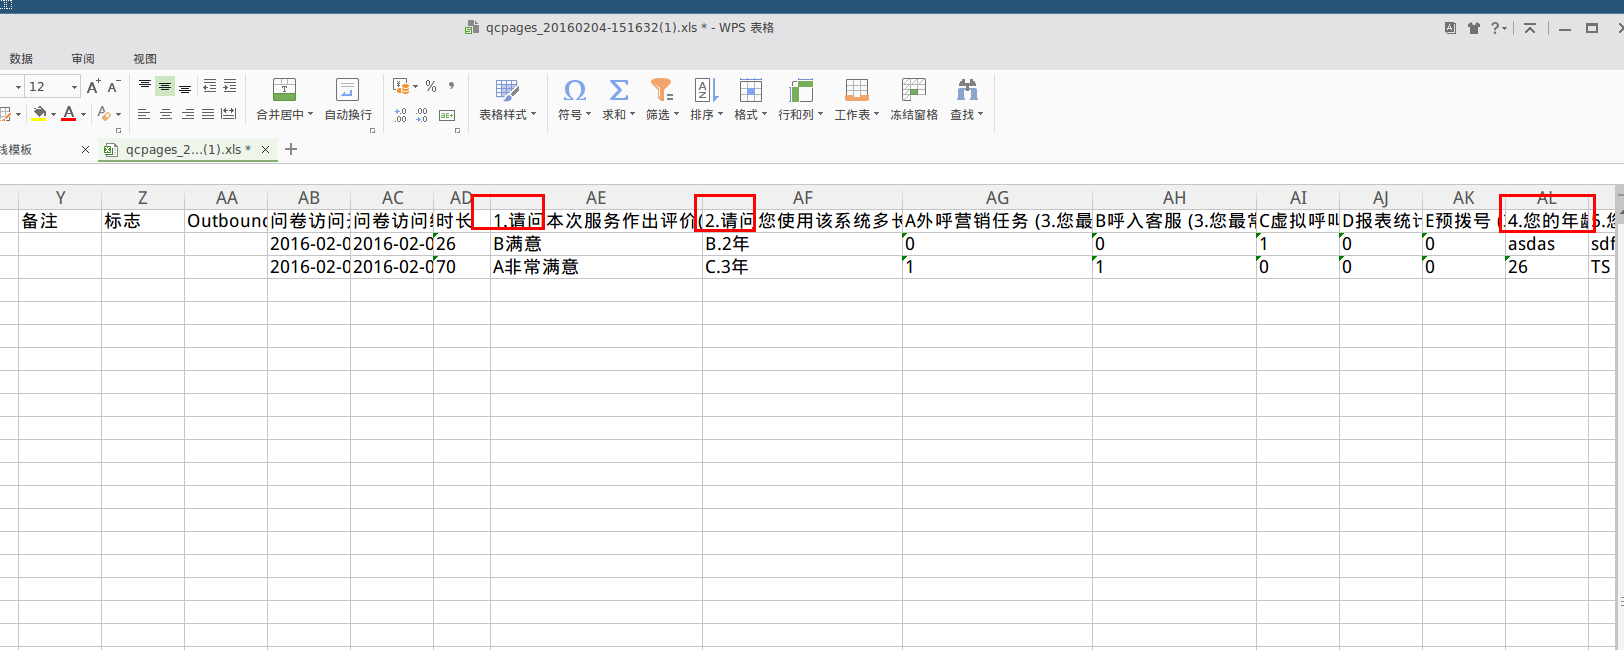Click the Omega symbol (符号) icon
The width and height of the screenshot is (1624, 650).
click(x=574, y=91)
